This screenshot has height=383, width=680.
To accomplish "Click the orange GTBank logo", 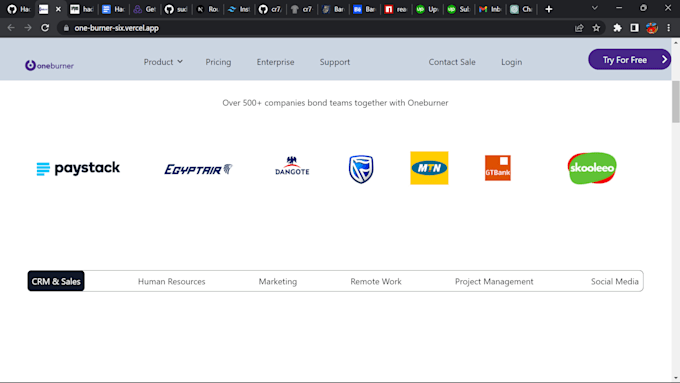I will click(x=497, y=168).
